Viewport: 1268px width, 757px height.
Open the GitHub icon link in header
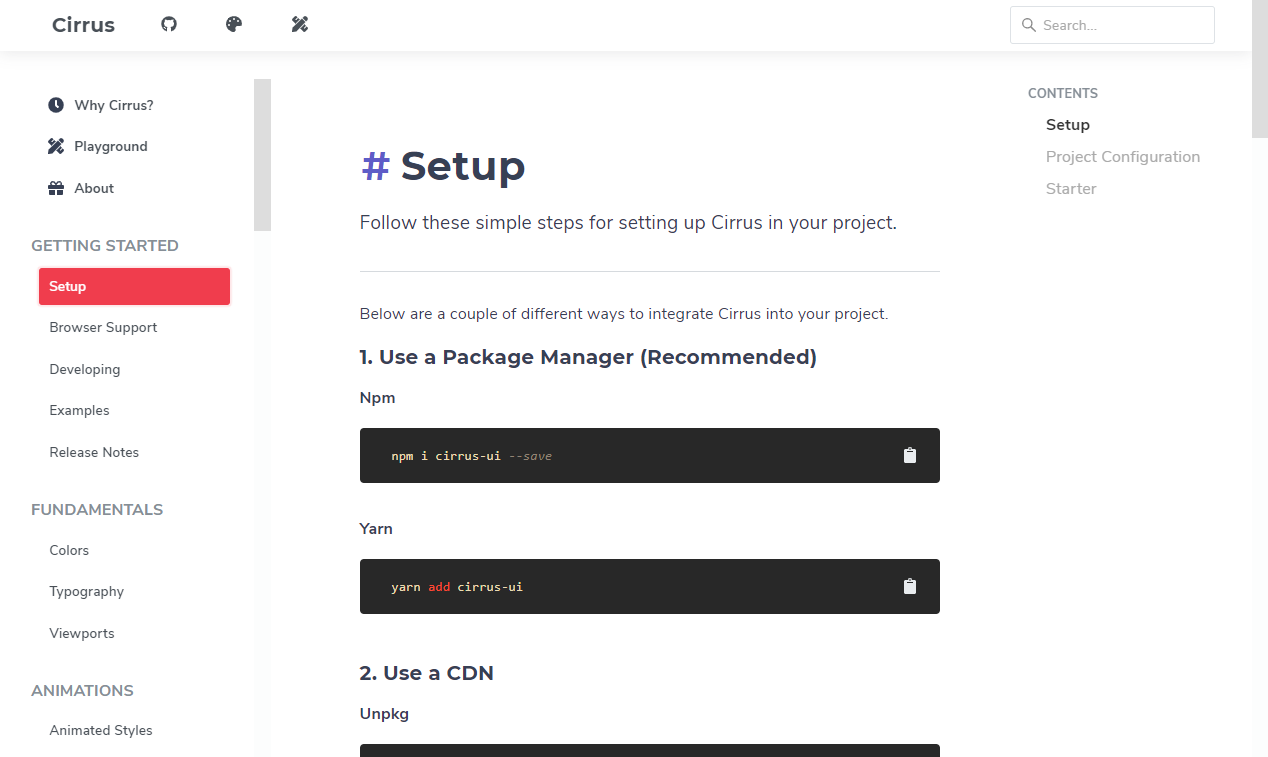tap(169, 24)
